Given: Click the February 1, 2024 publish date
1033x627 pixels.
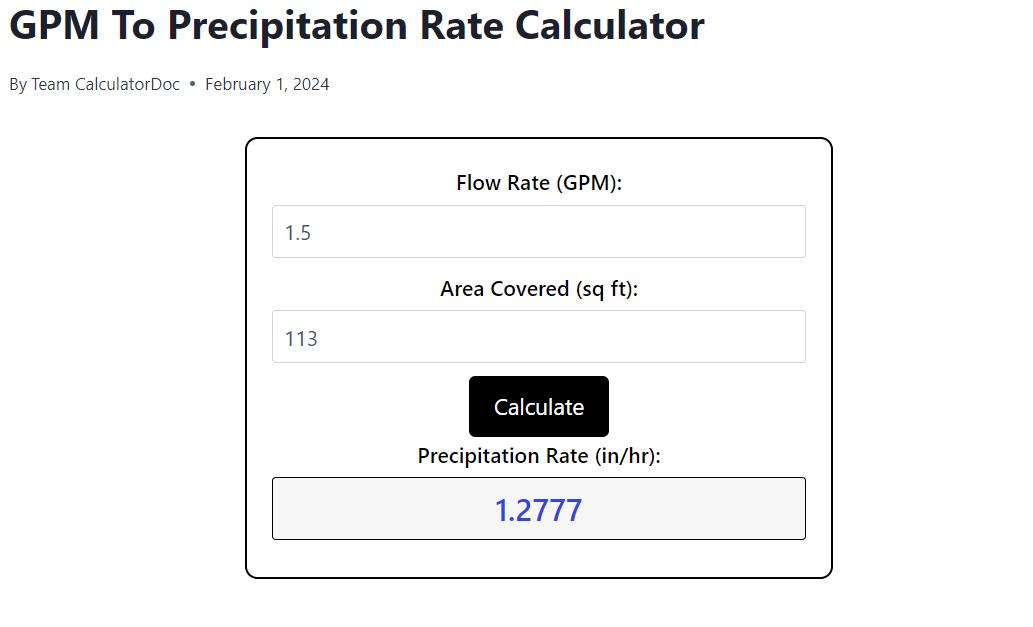Looking at the screenshot, I should [267, 84].
